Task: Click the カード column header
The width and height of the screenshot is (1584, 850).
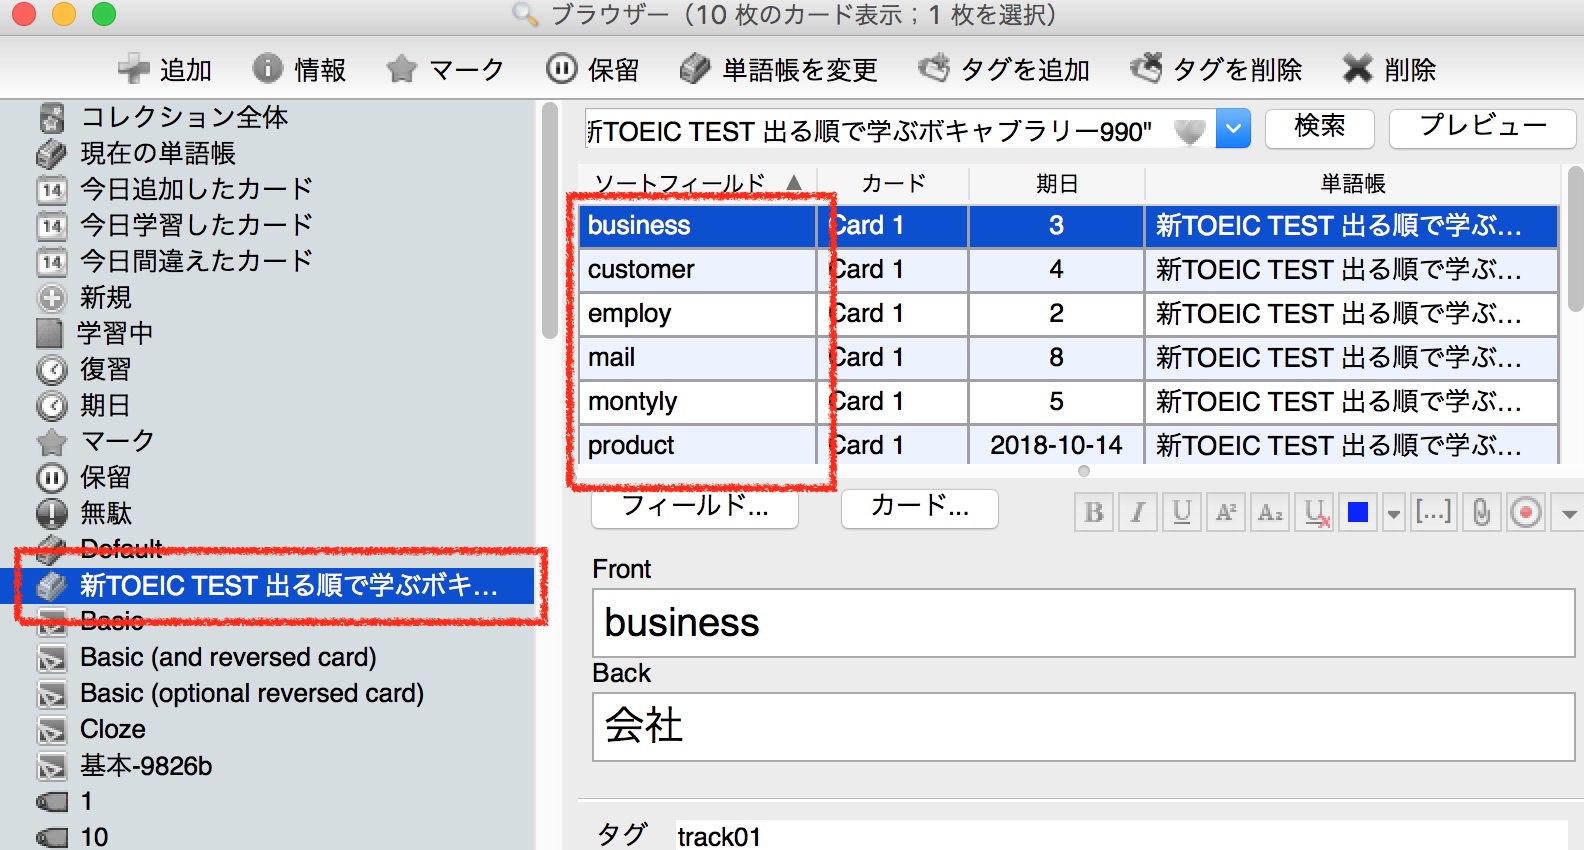Action: coord(893,183)
